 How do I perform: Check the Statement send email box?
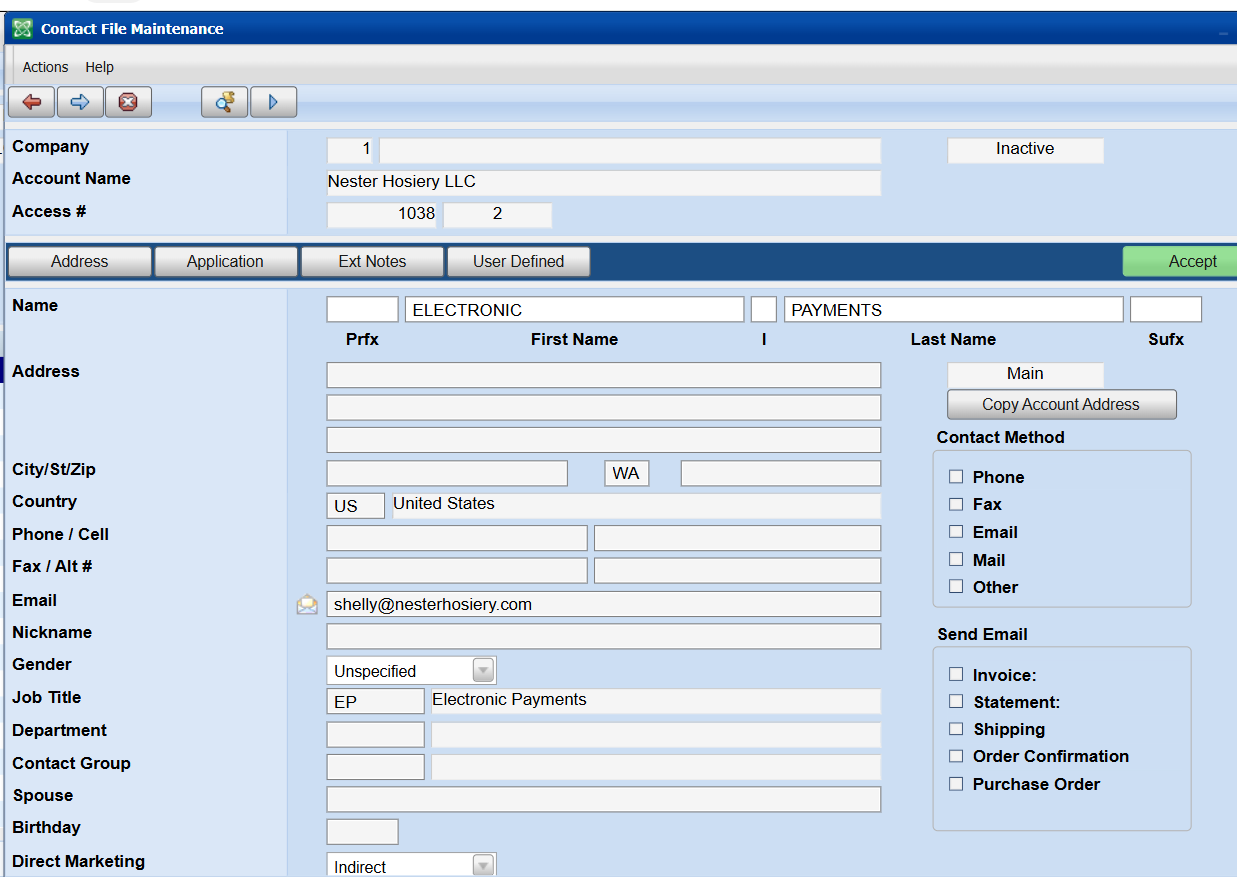(956, 702)
